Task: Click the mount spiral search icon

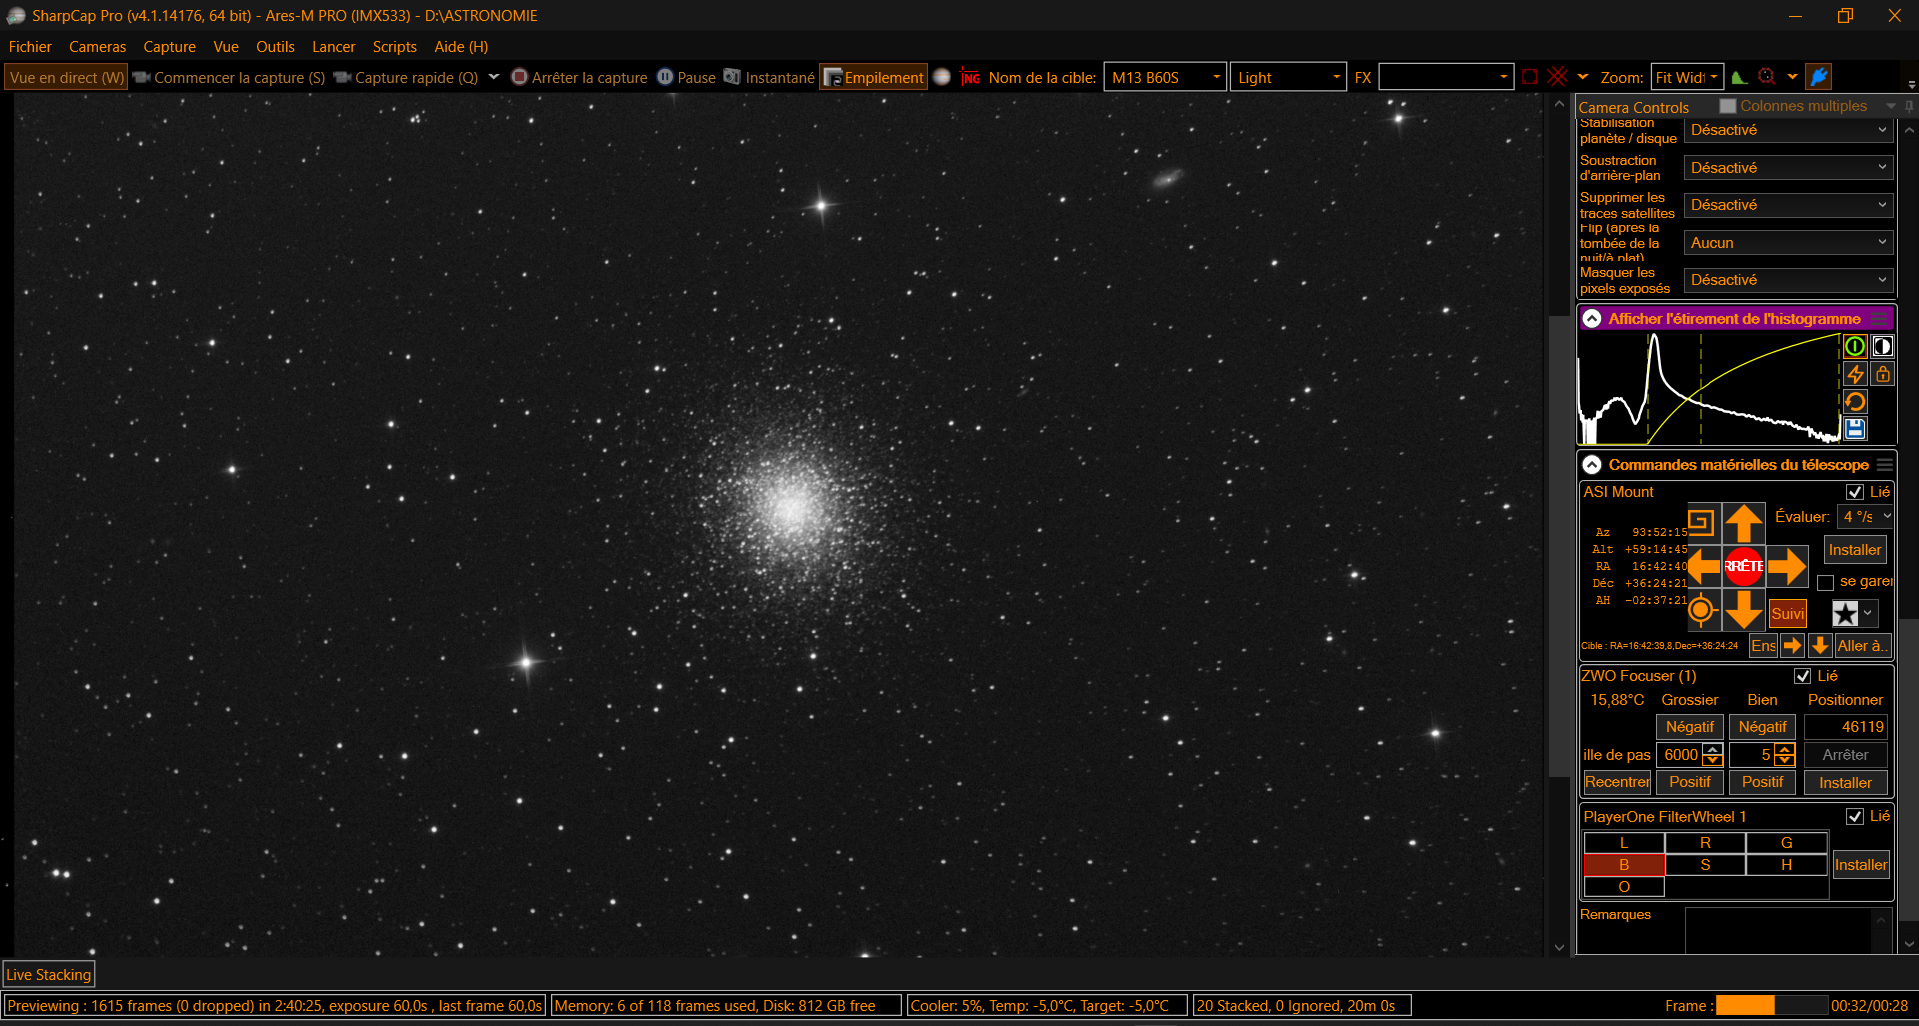Action: click(x=1701, y=522)
